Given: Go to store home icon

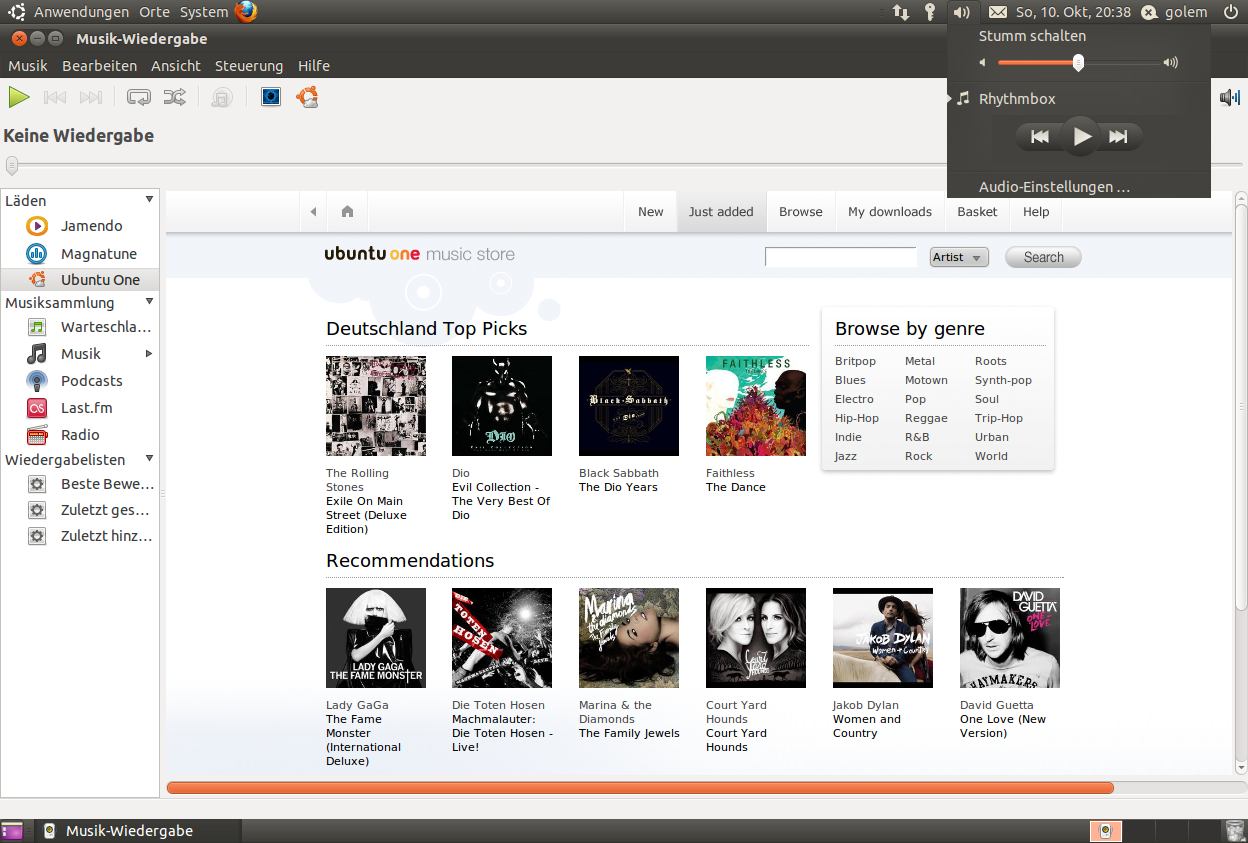Looking at the screenshot, I should (347, 212).
